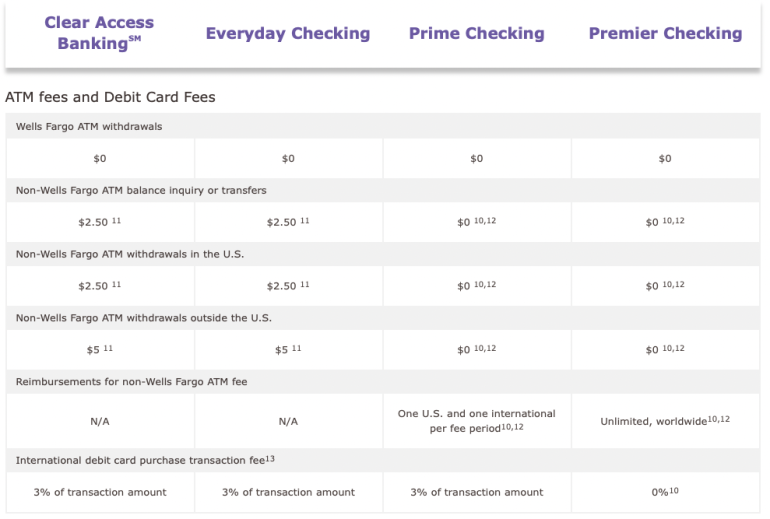Click the N/A cell under Clear Access Banking
The image size is (770, 519).
[x=99, y=422]
